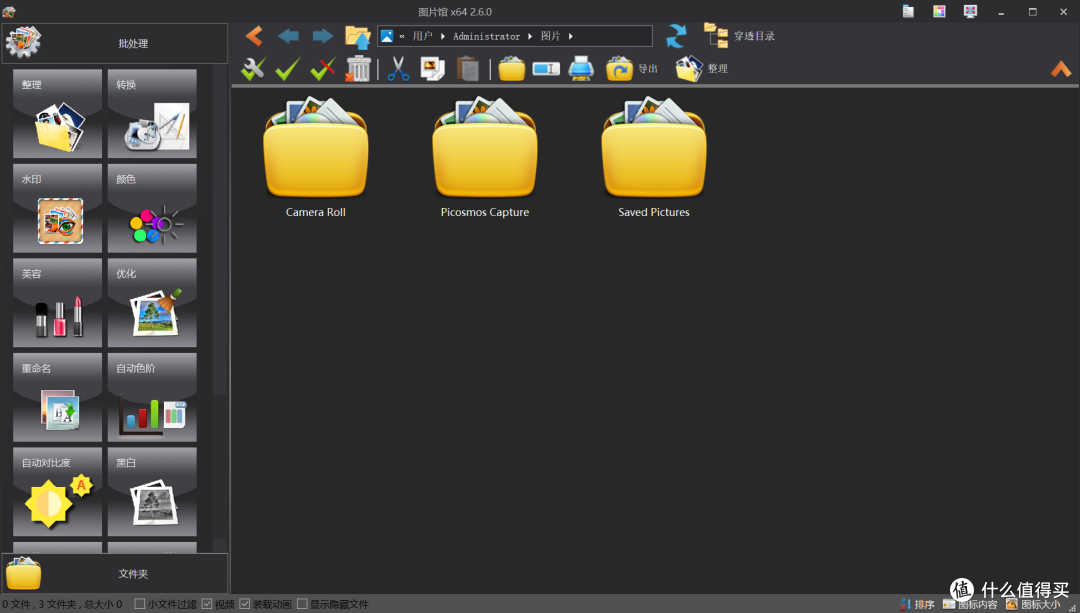Cut selection with scissors icon

pyautogui.click(x=398, y=68)
